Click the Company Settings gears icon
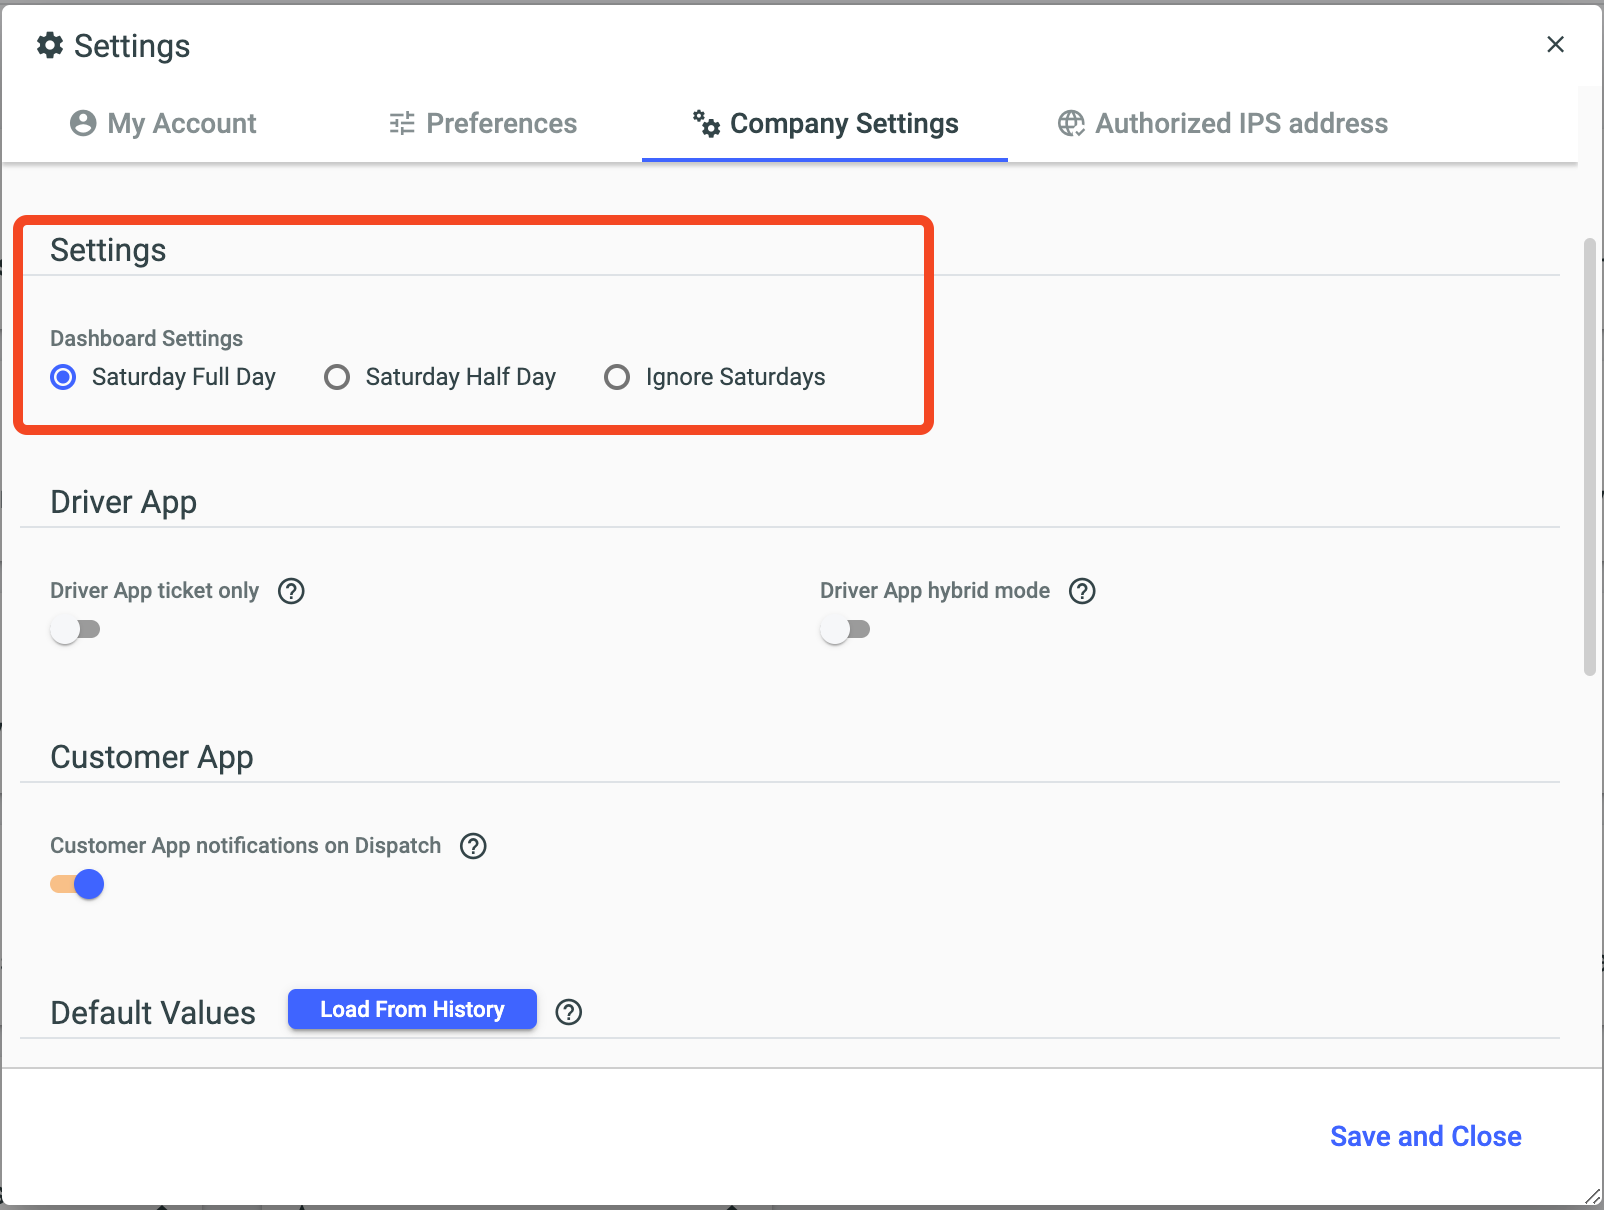This screenshot has width=1604, height=1210. (706, 123)
